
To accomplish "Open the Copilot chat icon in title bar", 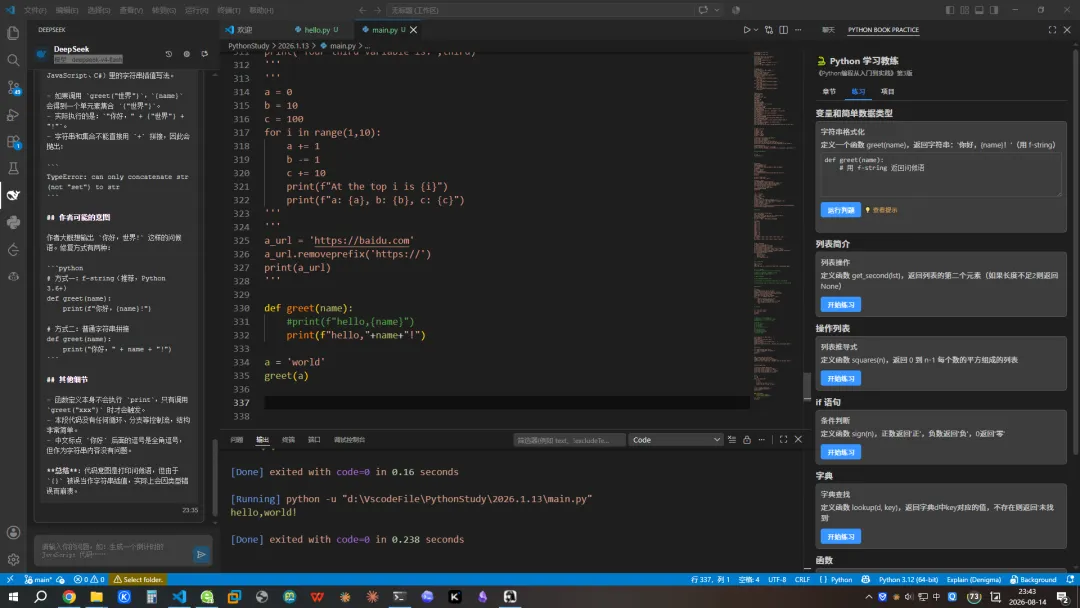I will point(703,10).
